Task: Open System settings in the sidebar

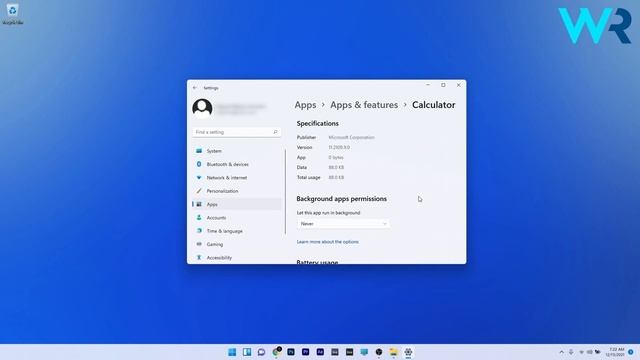Action: point(237,151)
